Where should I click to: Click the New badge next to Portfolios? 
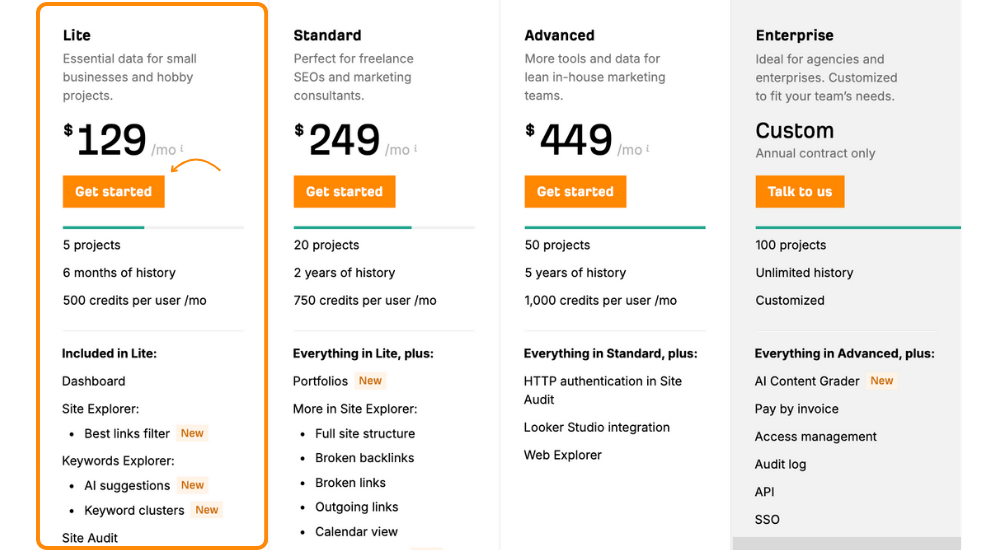[x=370, y=381]
